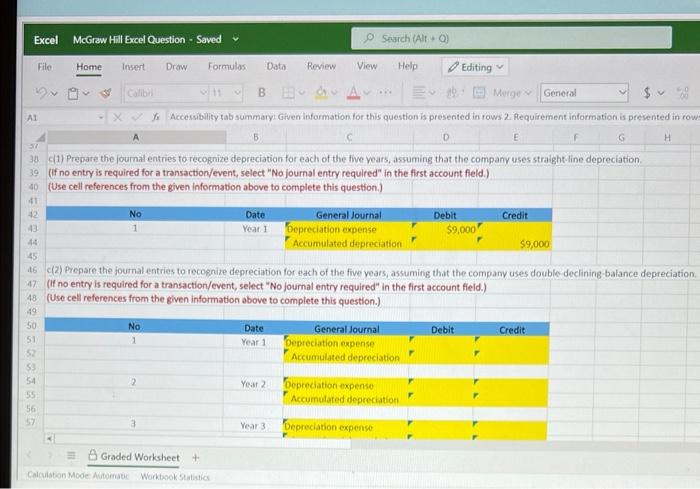Open the Data tab
The image size is (700, 489).
click(276, 66)
